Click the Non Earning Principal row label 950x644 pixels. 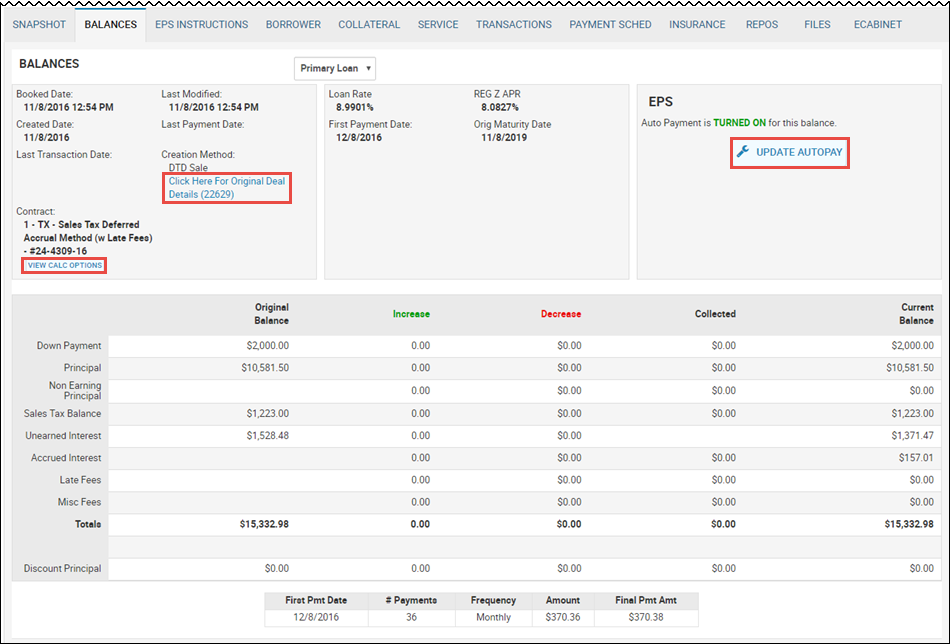point(75,391)
